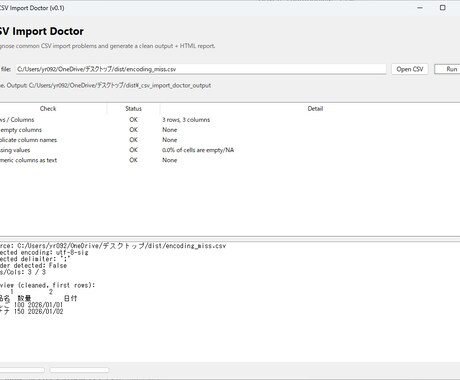The height and width of the screenshot is (380, 460).
Task: Click the None detail for numeric columns as text
Action: coord(169,160)
